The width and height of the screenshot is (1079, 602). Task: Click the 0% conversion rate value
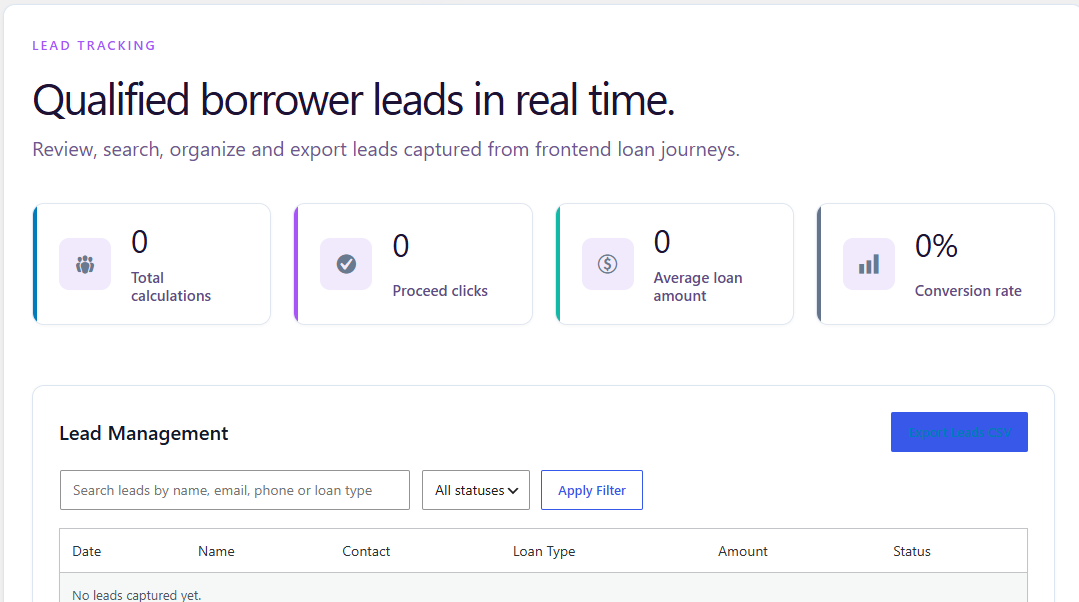click(x=936, y=246)
